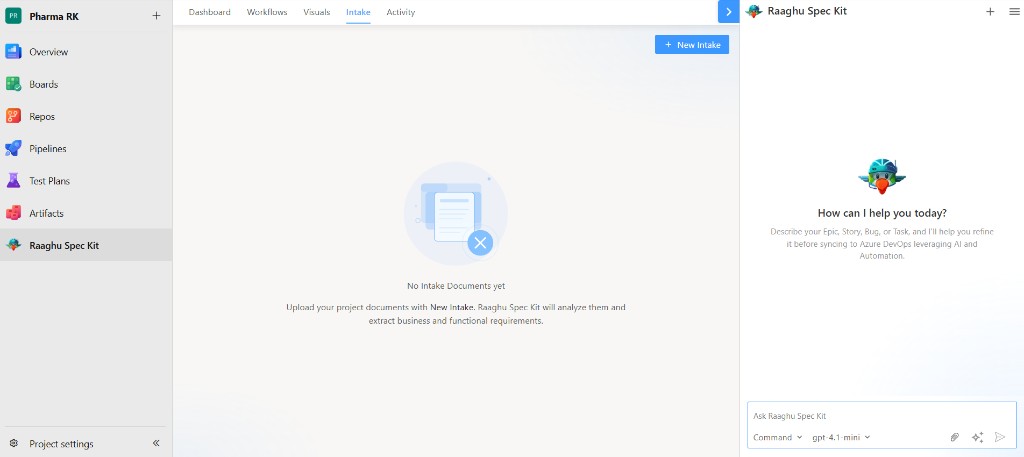Screen dimensions: 1024x457
Task: Open the Overview sidebar icon
Action: (13, 52)
